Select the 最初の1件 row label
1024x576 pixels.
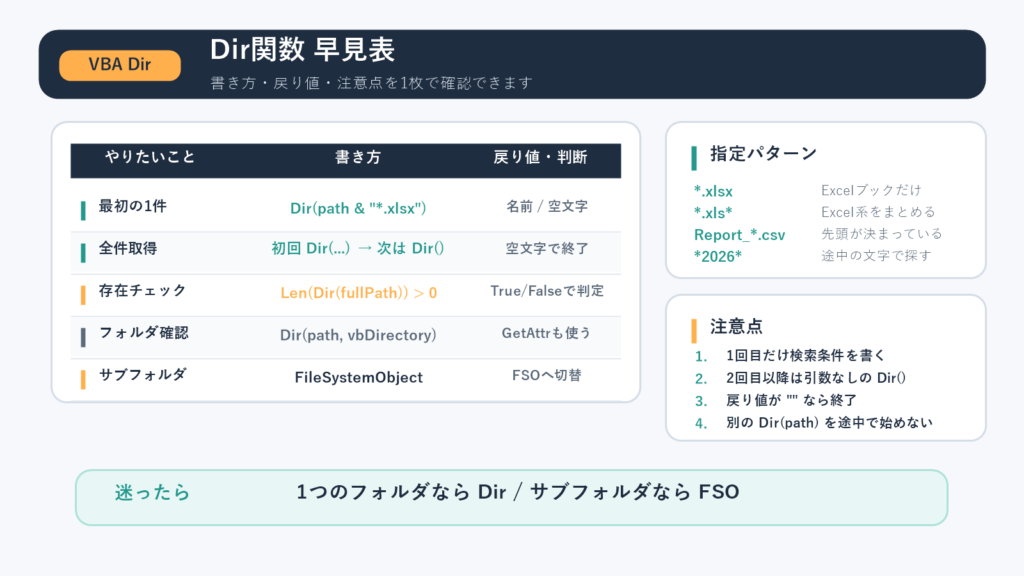tap(133, 206)
